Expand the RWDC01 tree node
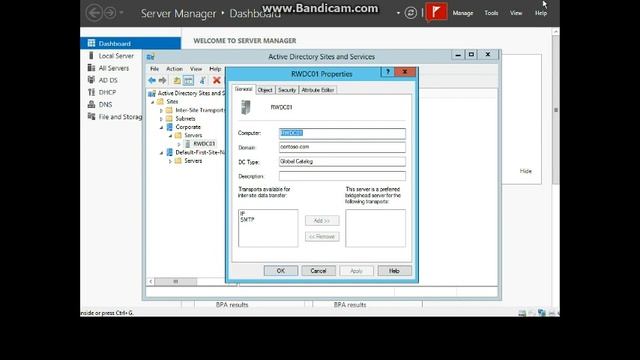This screenshot has height=360, width=640. click(x=179, y=144)
